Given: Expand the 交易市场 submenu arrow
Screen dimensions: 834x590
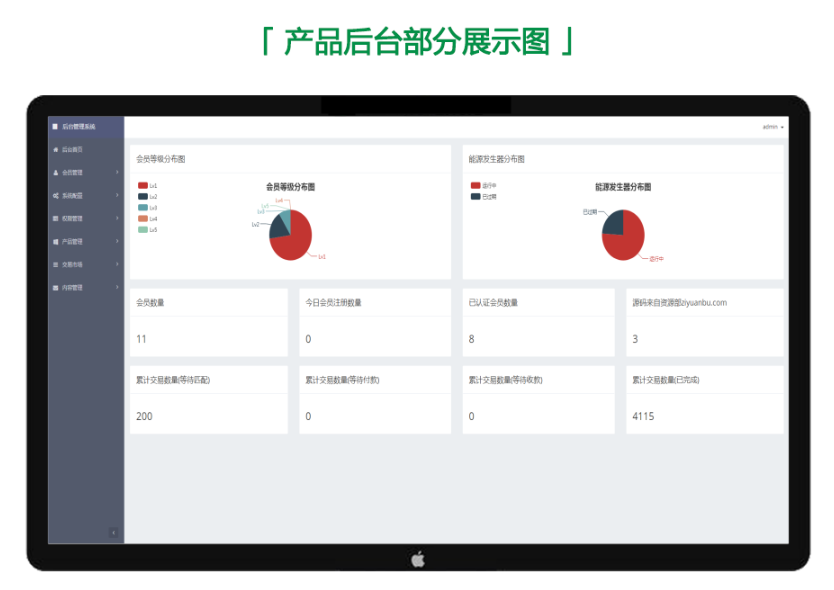Looking at the screenshot, I should 117,264.
